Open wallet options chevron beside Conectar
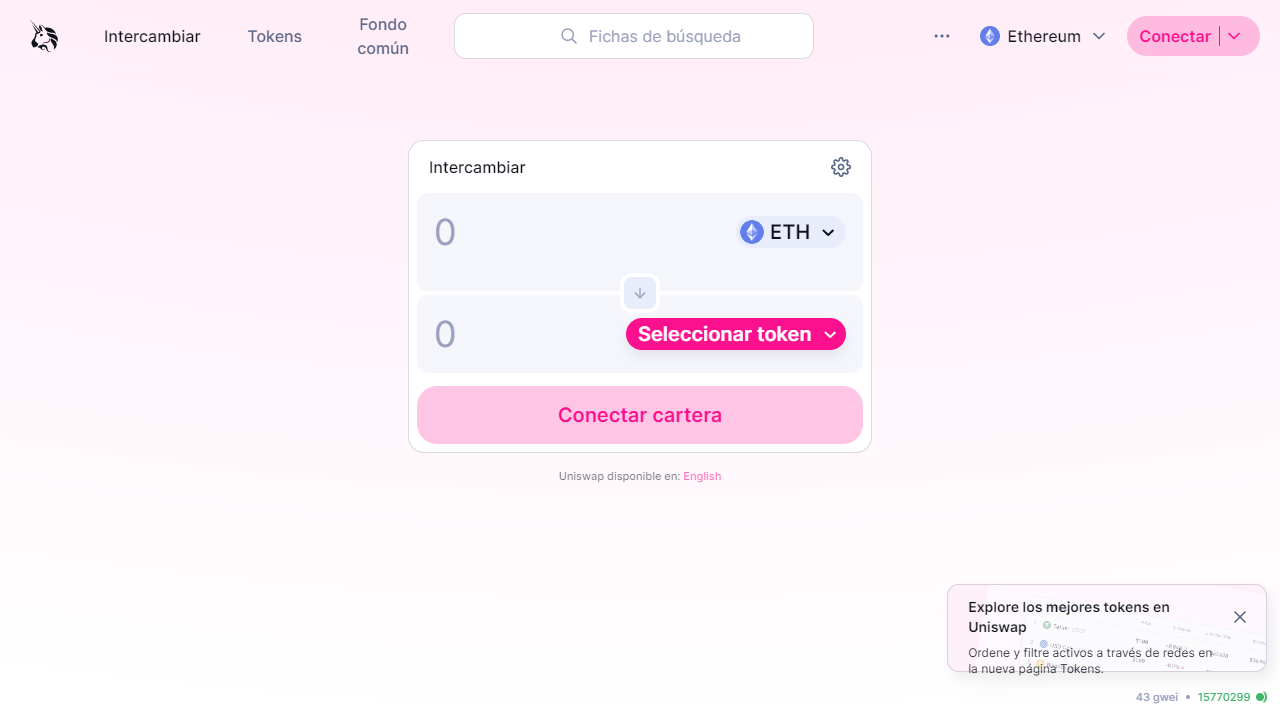This screenshot has width=1280, height=720. pos(1234,36)
